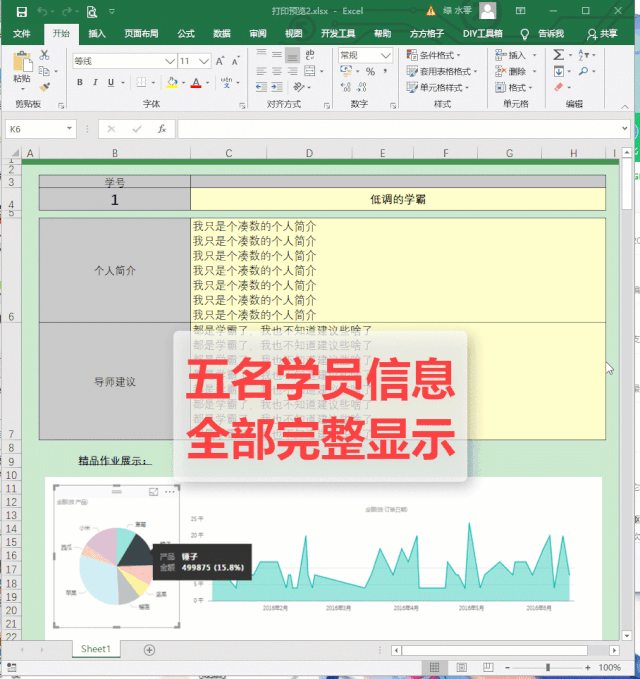This screenshot has width=640, height=679.
Task: Toggle bold formatting
Action: [x=80, y=82]
